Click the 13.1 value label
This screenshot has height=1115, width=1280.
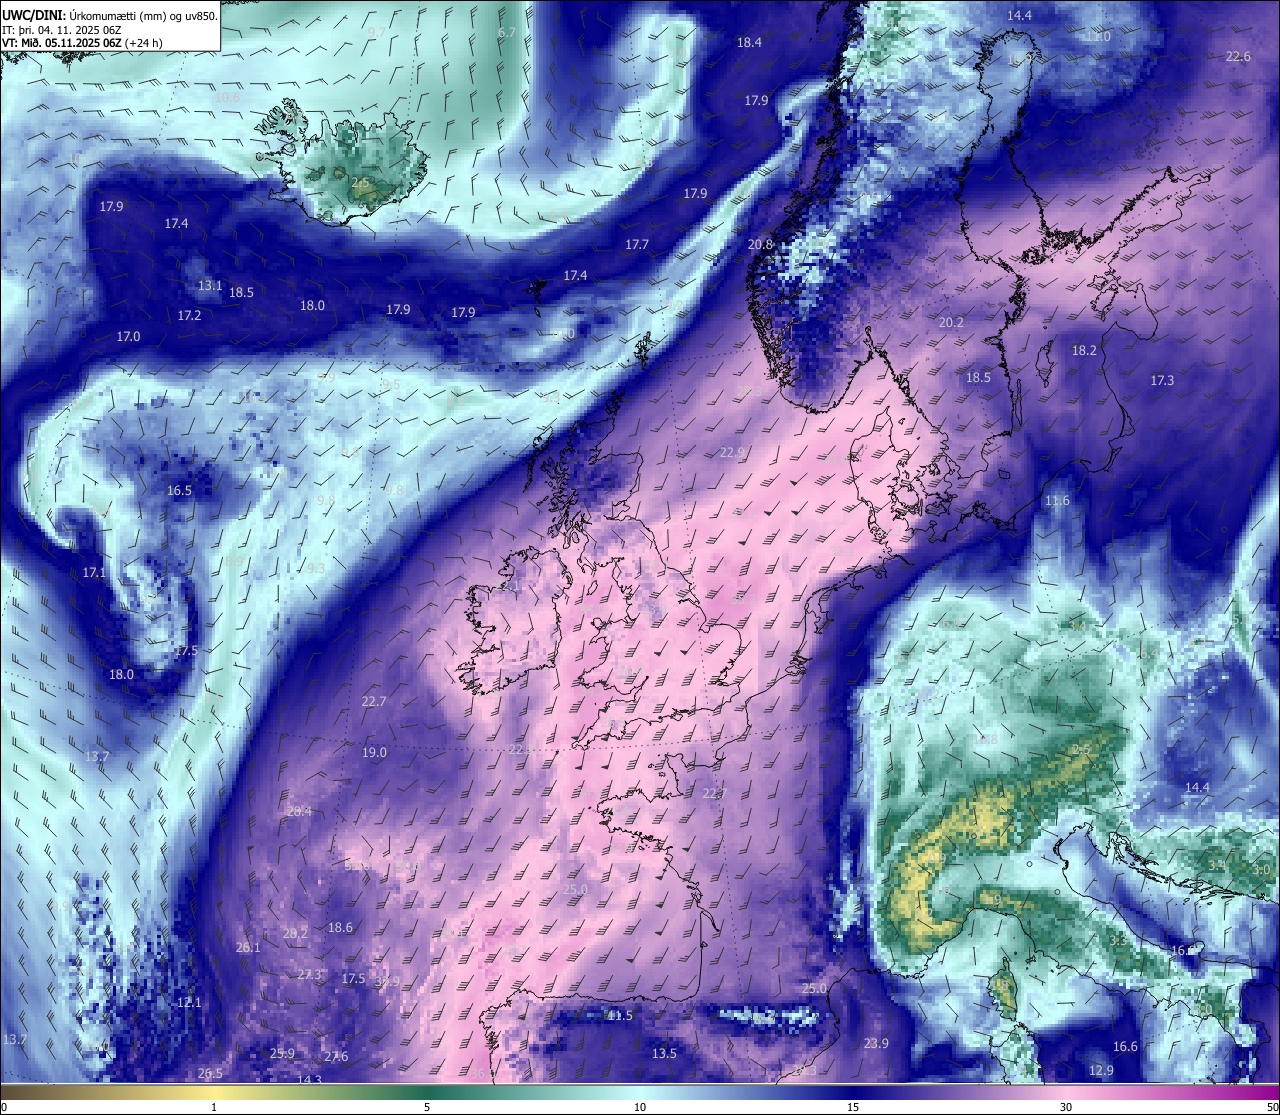click(x=209, y=285)
